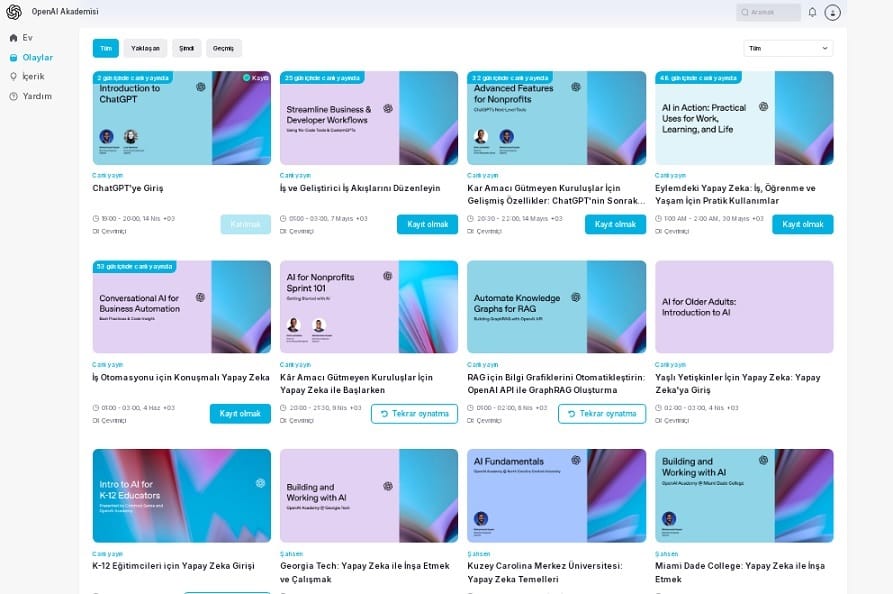This screenshot has height=594, width=893.
Task: Open Miami Dade College: Yapay Zeka title
Action: (740, 572)
